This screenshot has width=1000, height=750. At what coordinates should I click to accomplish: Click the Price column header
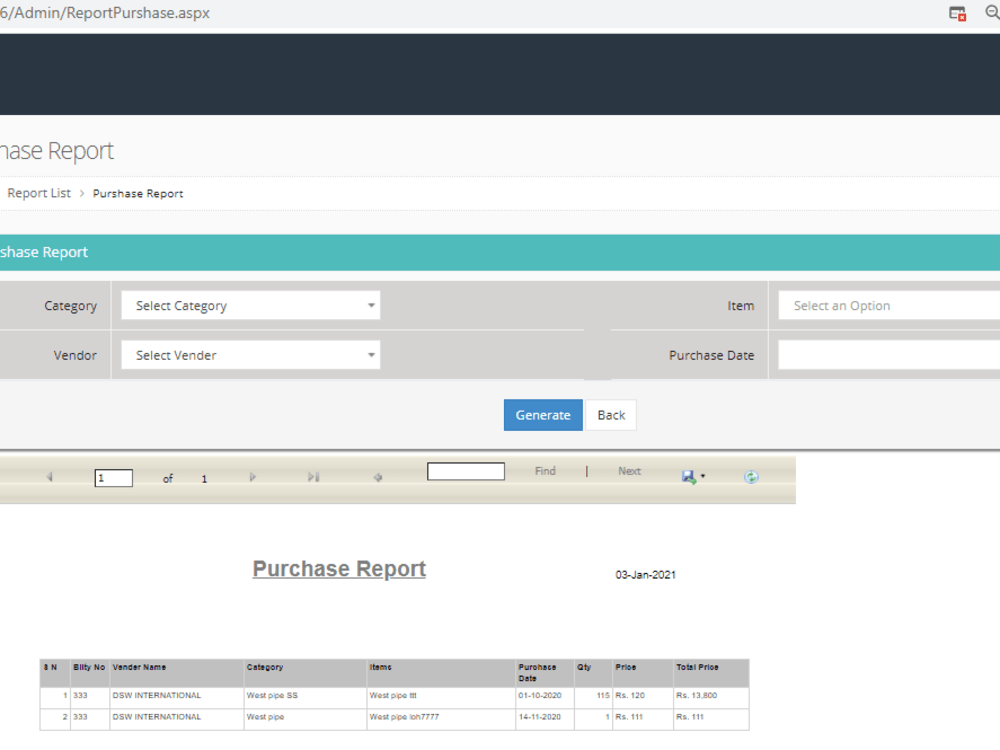coord(626,667)
